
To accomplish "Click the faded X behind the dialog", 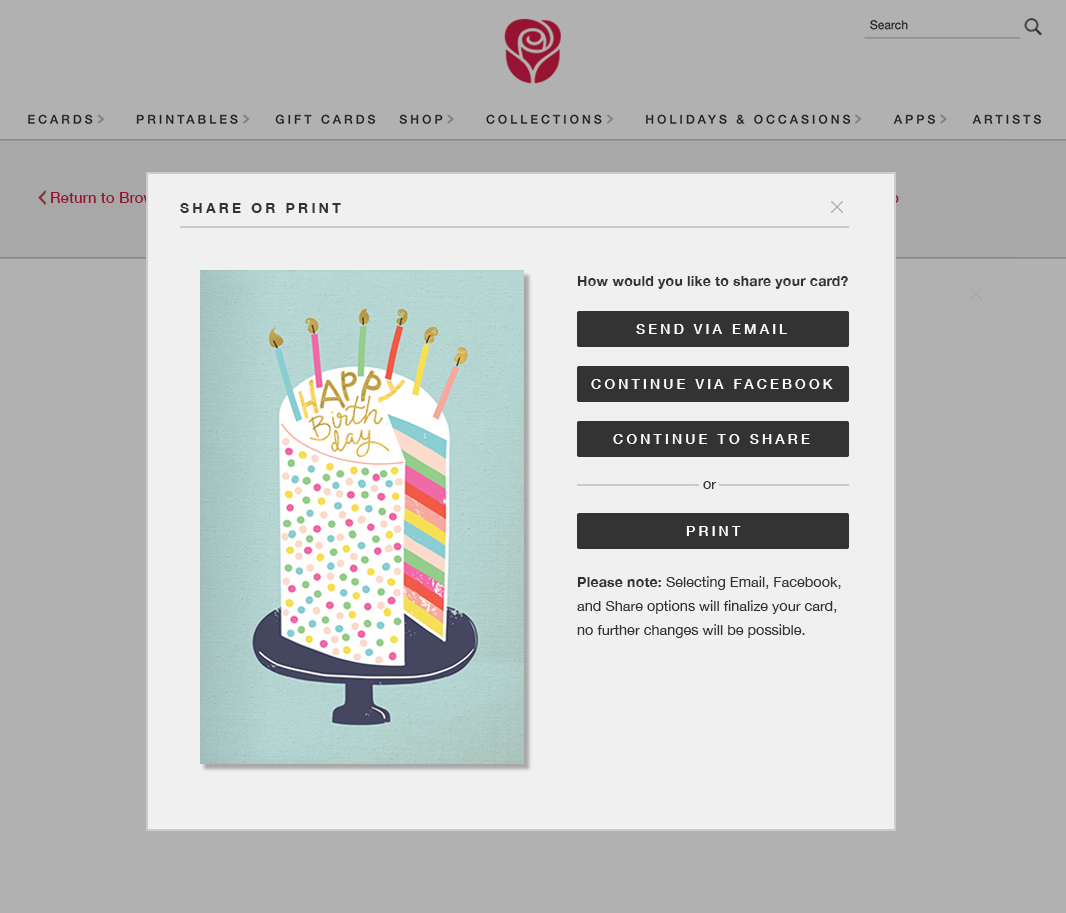I will click(x=976, y=295).
